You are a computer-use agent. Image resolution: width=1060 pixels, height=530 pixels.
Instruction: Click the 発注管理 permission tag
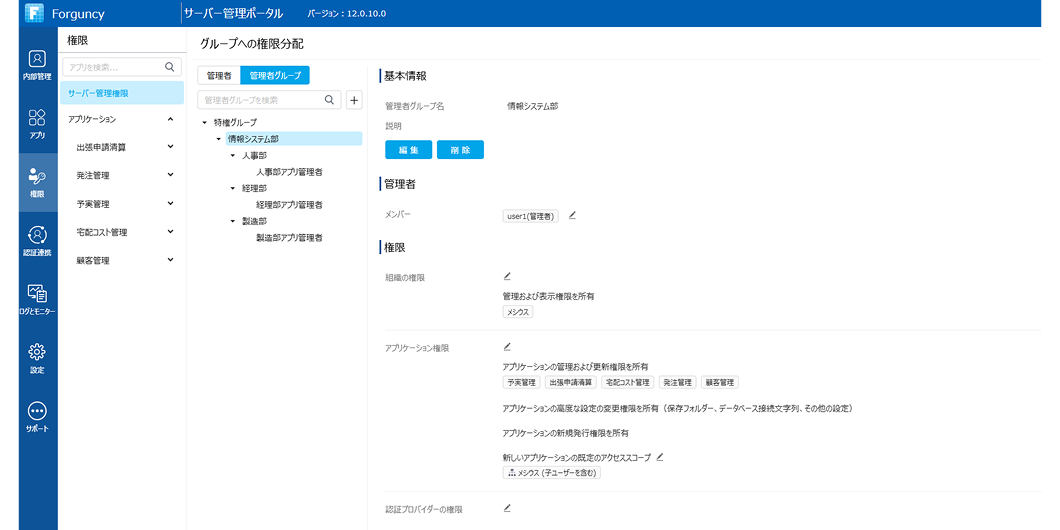point(677,383)
